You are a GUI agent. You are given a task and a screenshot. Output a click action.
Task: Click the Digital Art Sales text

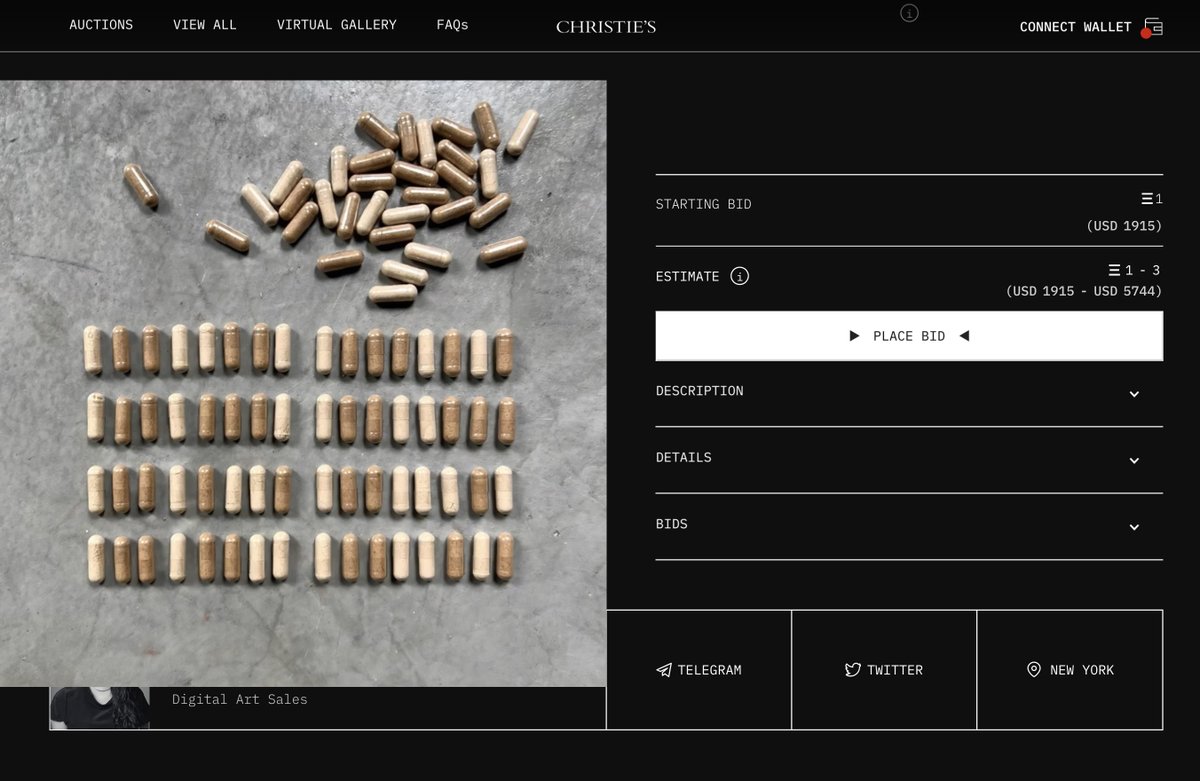point(240,700)
